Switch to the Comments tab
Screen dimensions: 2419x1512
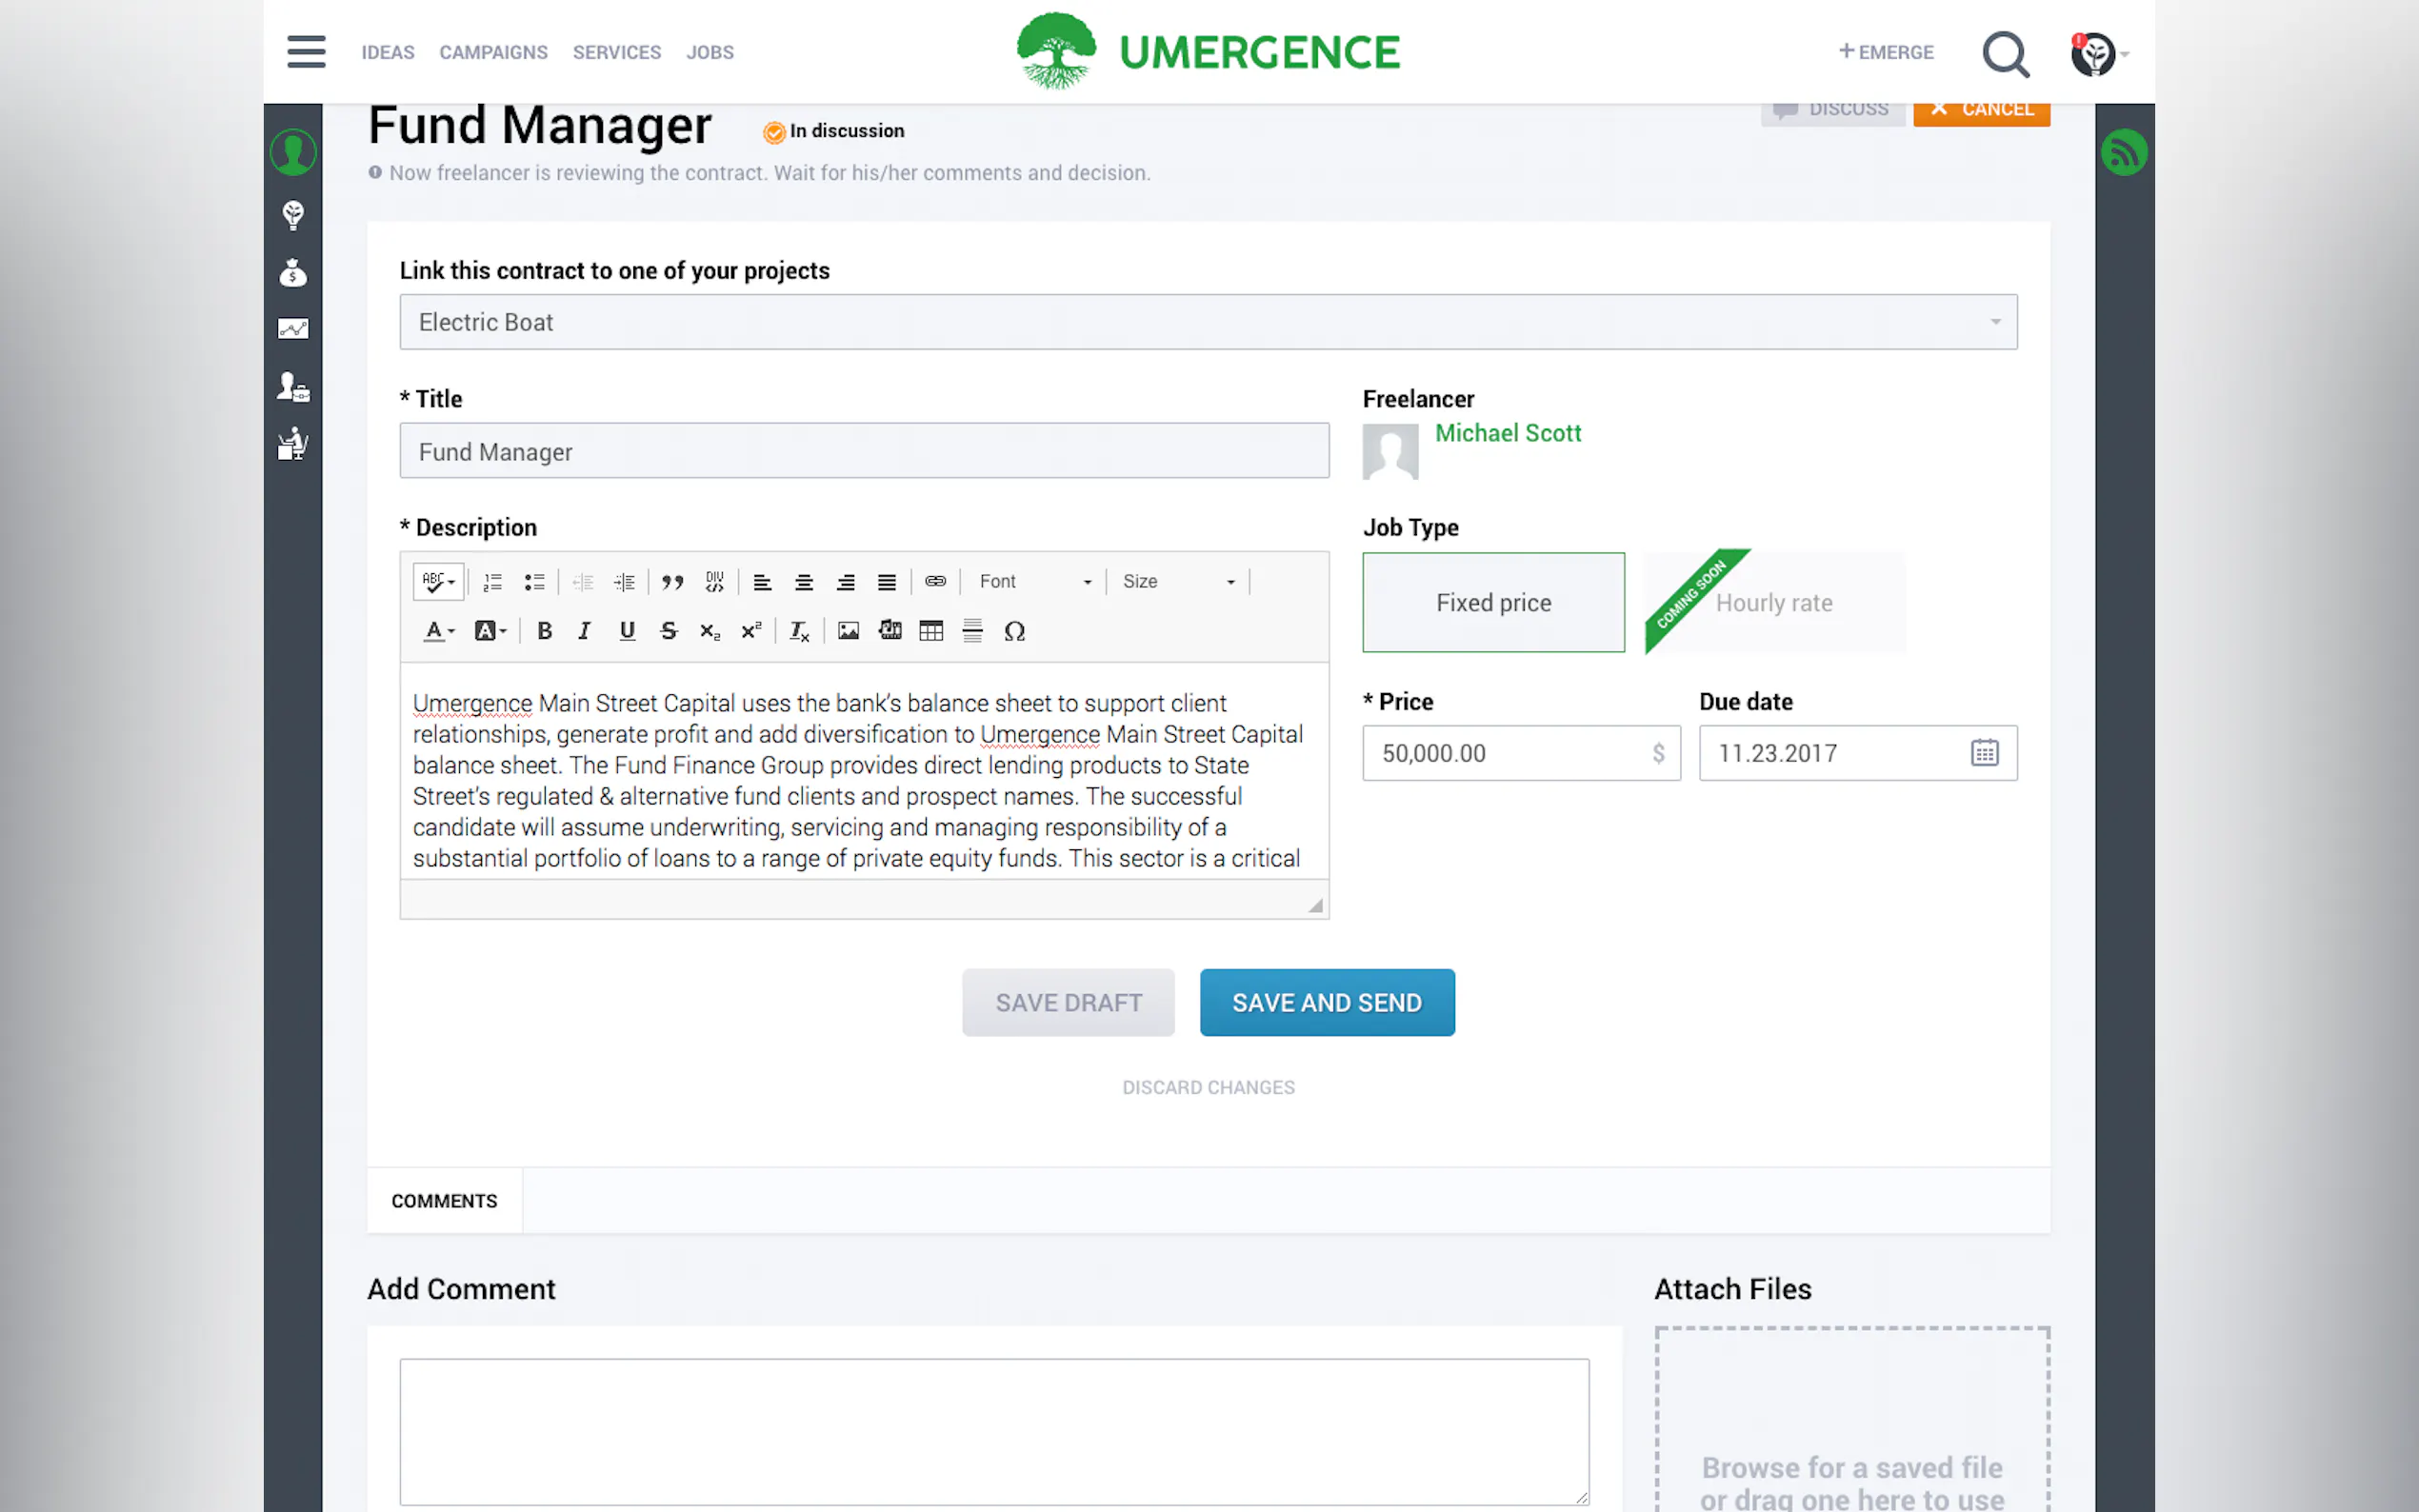point(444,1201)
